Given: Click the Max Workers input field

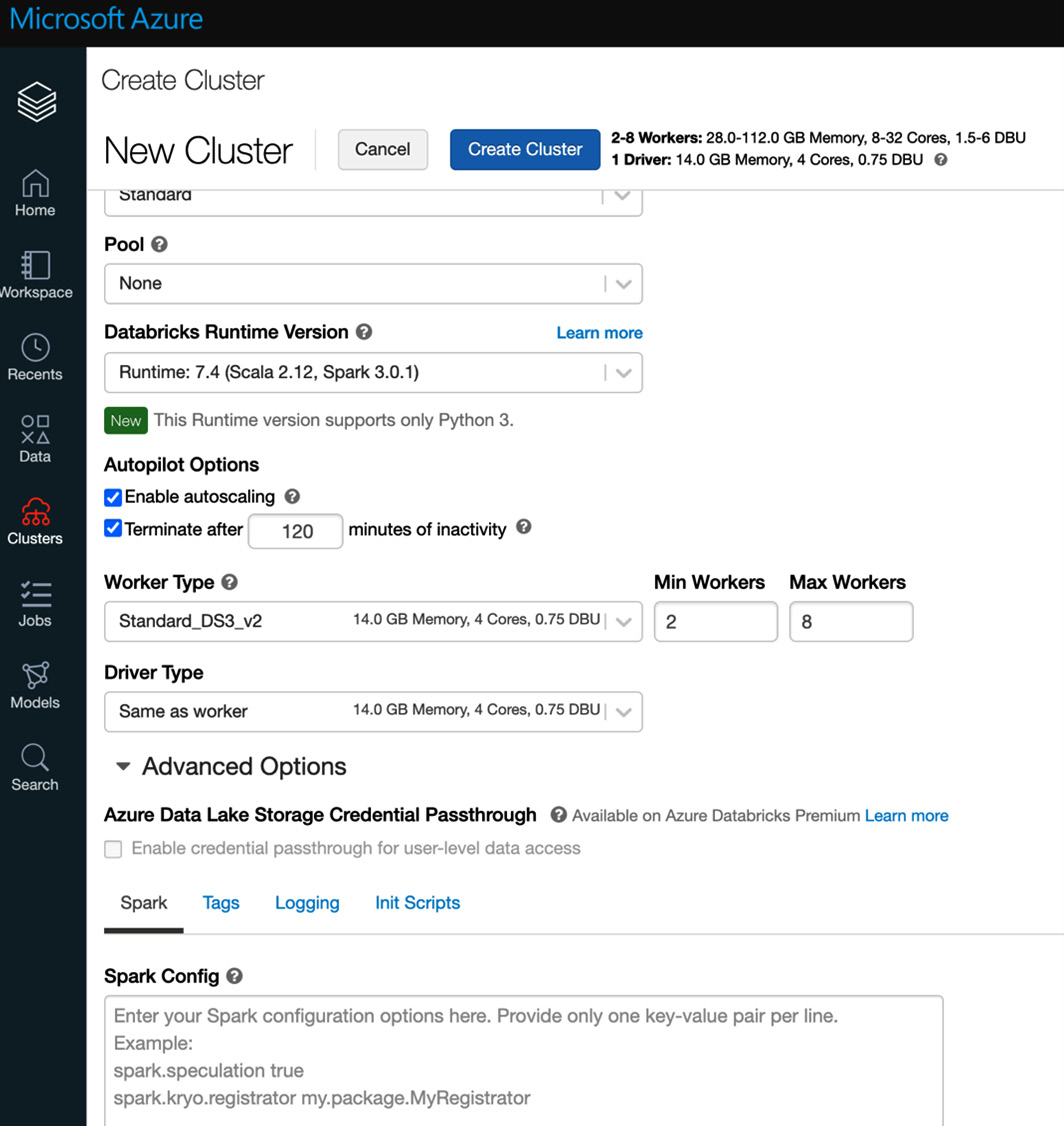Looking at the screenshot, I should [x=851, y=621].
